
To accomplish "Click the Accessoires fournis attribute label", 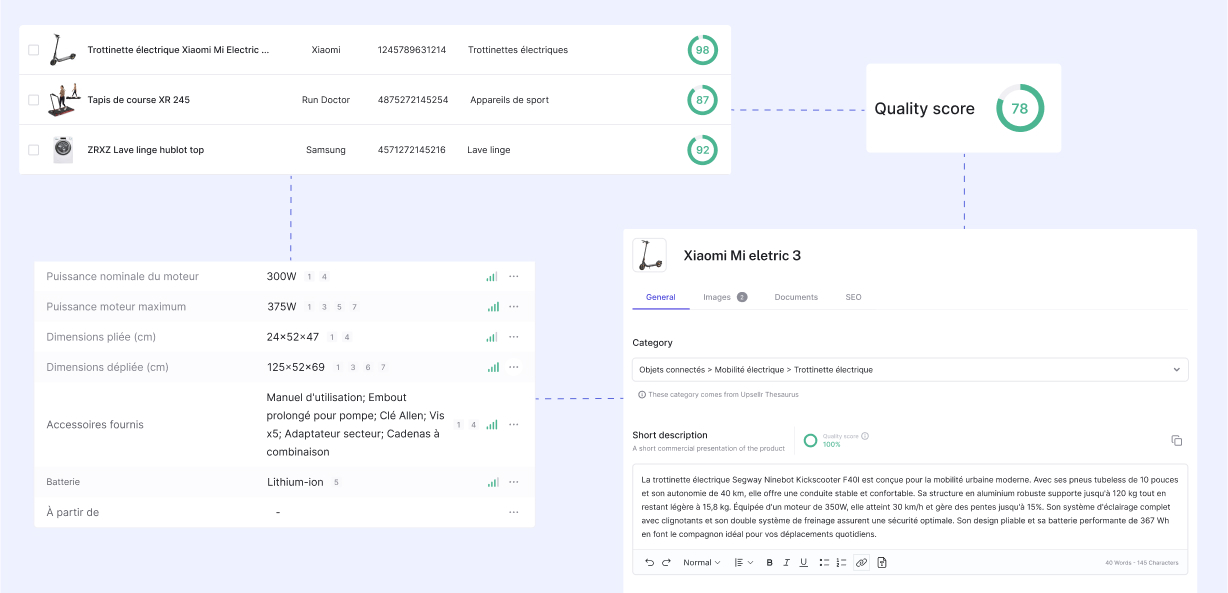I will click(x=95, y=425).
